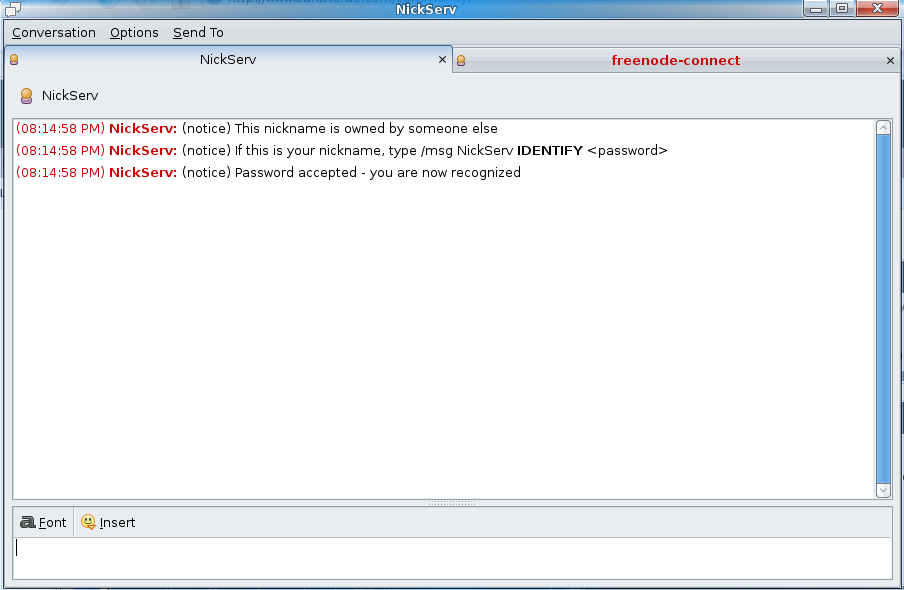Open the Options menu
Viewport: 904px width, 590px height.
click(x=134, y=33)
